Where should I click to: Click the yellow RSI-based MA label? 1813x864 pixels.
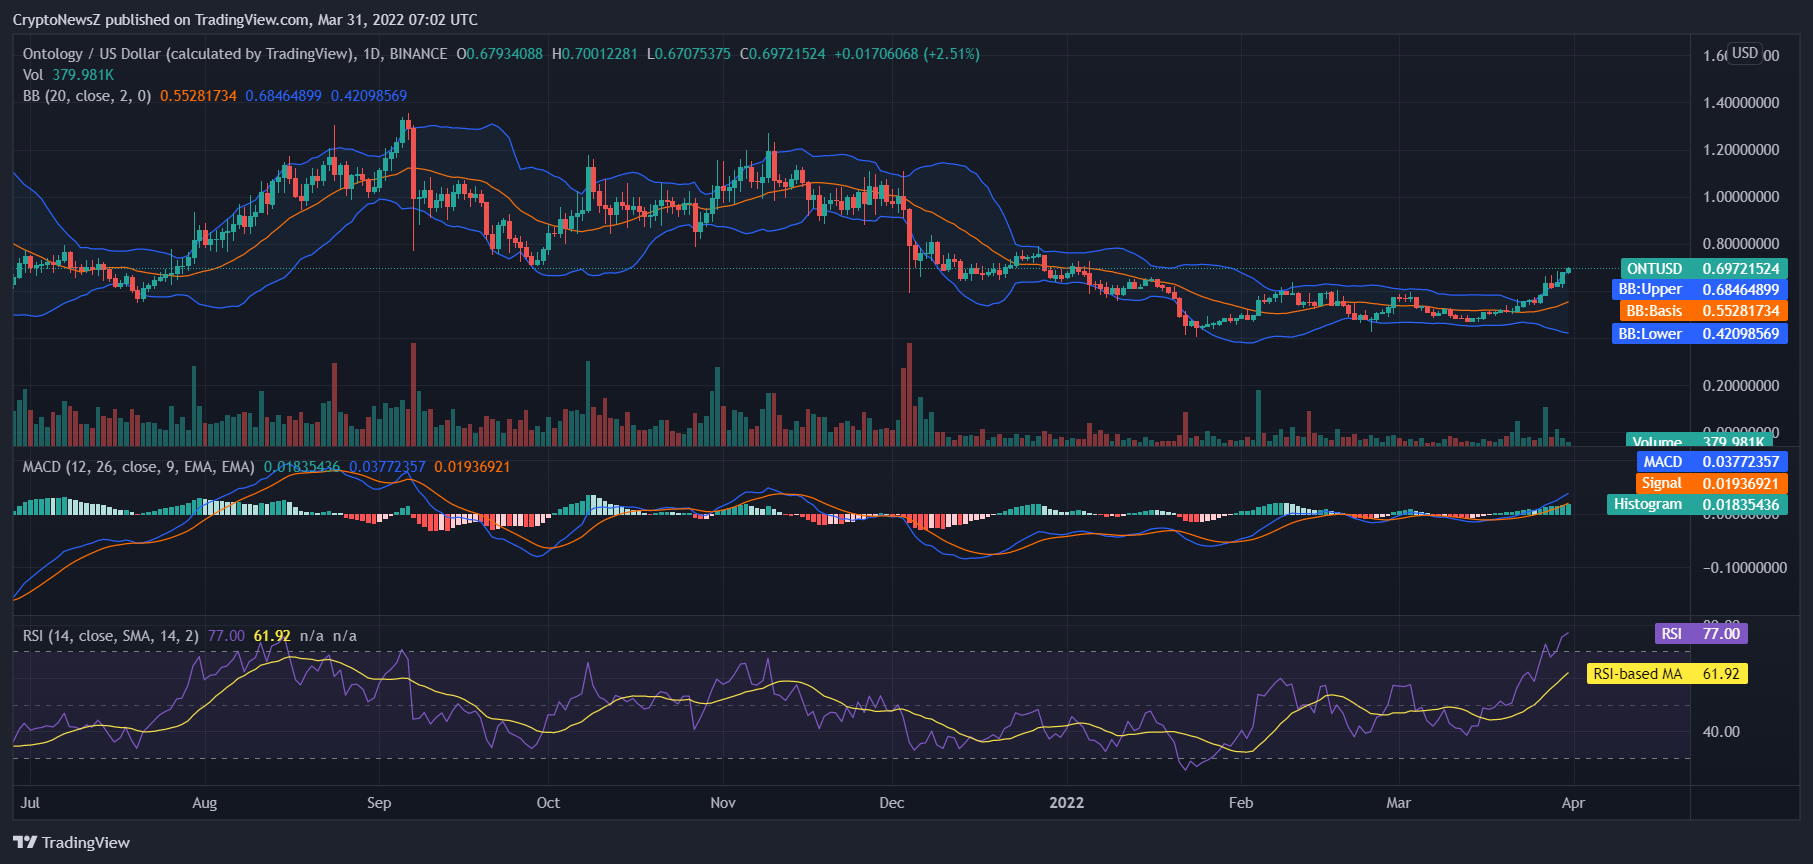click(x=1667, y=673)
